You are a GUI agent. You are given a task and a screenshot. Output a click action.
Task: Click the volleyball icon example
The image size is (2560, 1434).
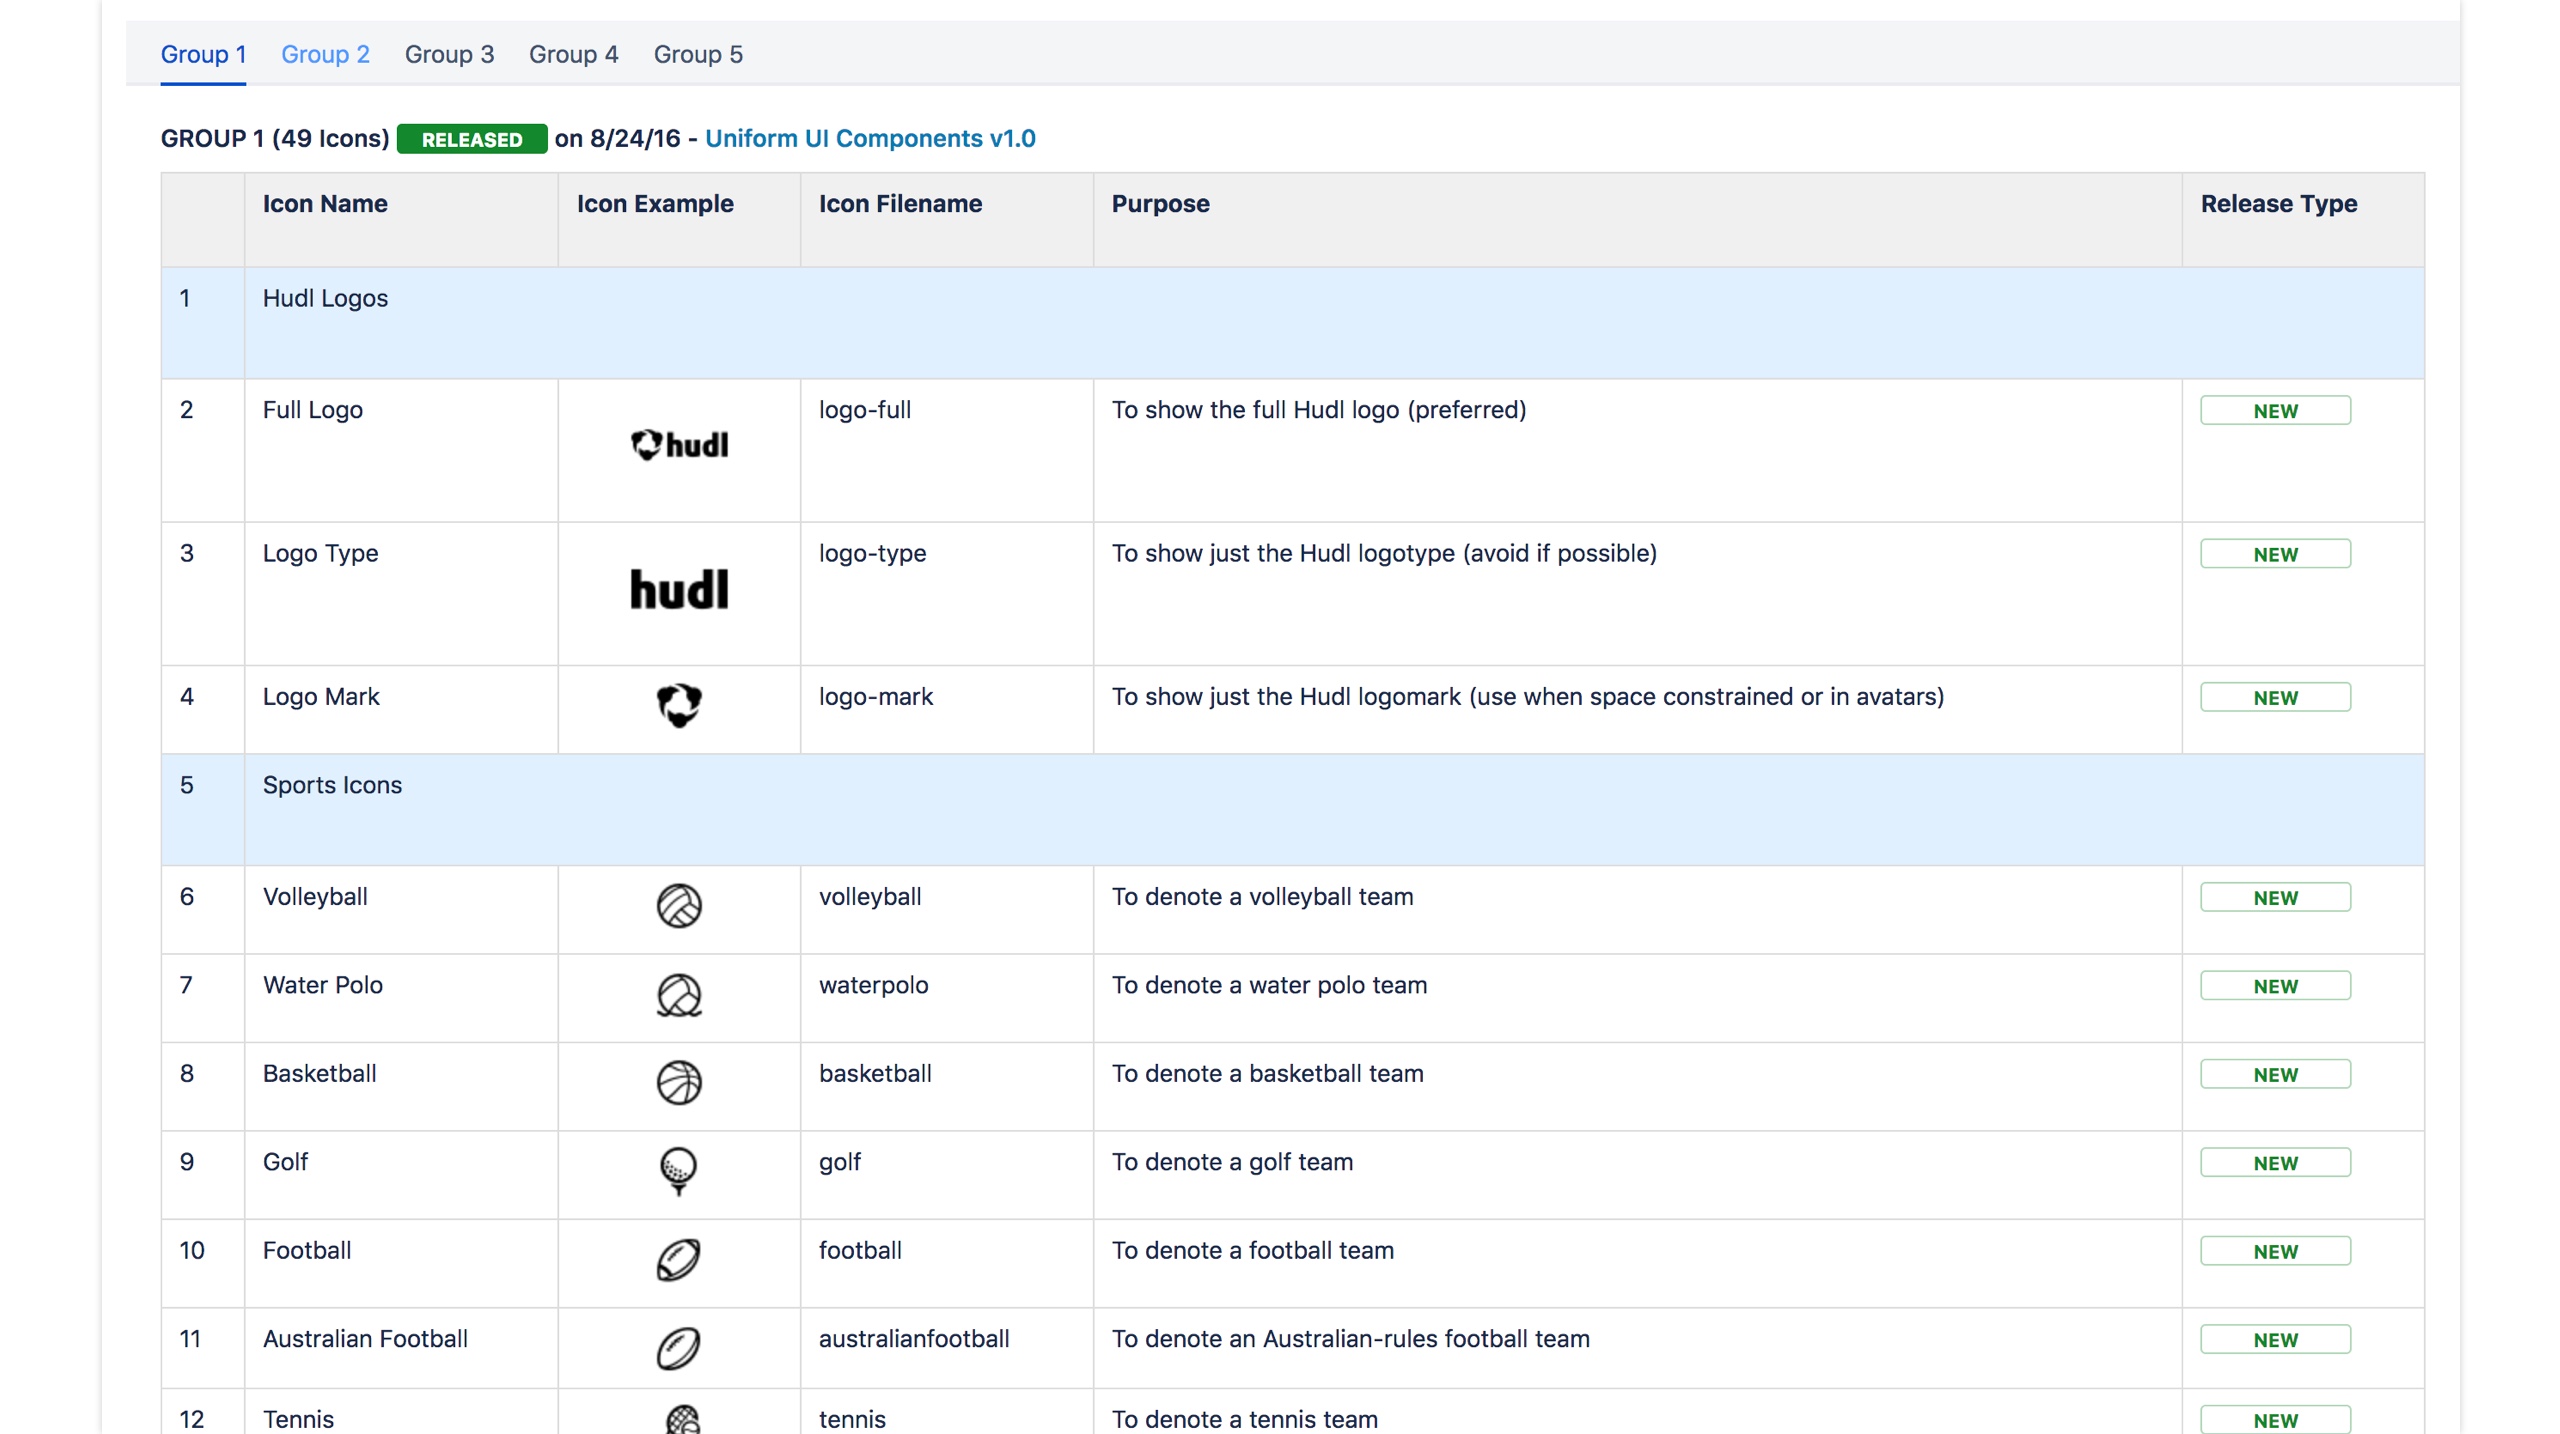pyautogui.click(x=679, y=906)
